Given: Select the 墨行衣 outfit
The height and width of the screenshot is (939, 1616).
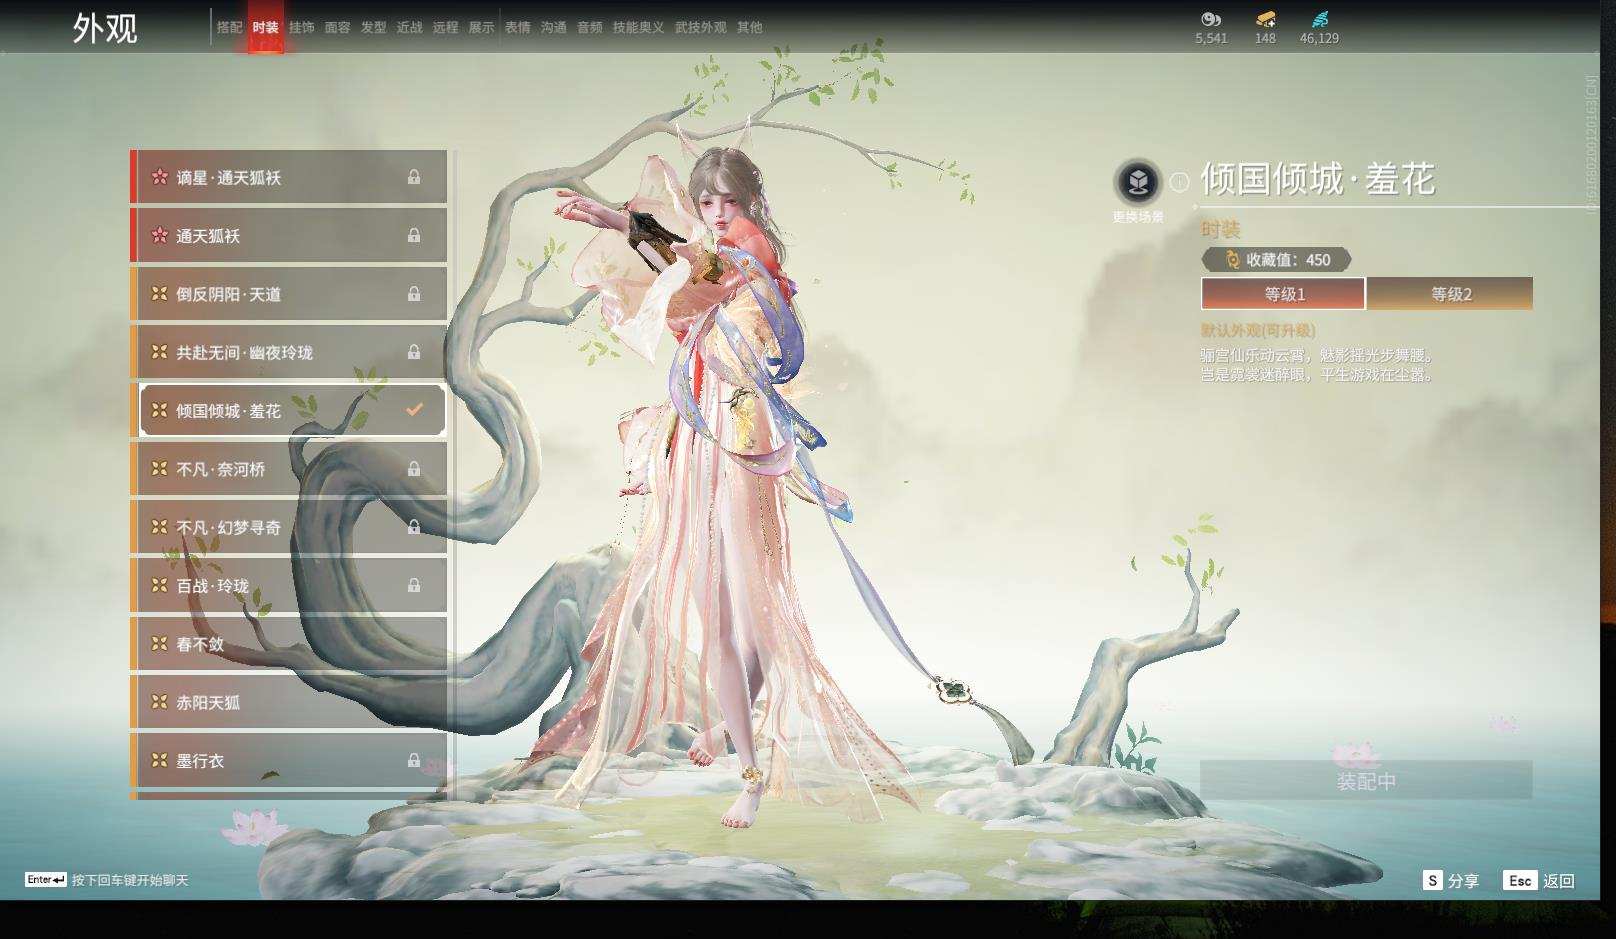Looking at the screenshot, I should [289, 761].
